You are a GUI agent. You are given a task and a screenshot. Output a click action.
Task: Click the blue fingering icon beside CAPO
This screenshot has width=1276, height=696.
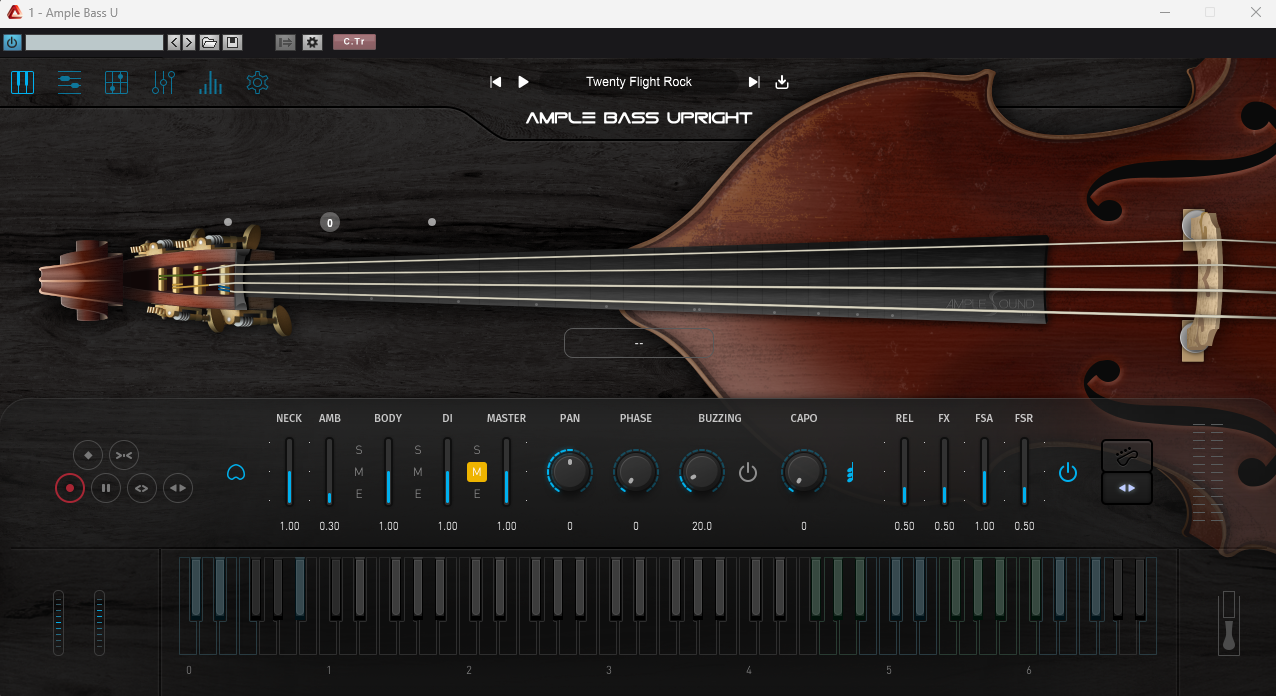(x=851, y=472)
